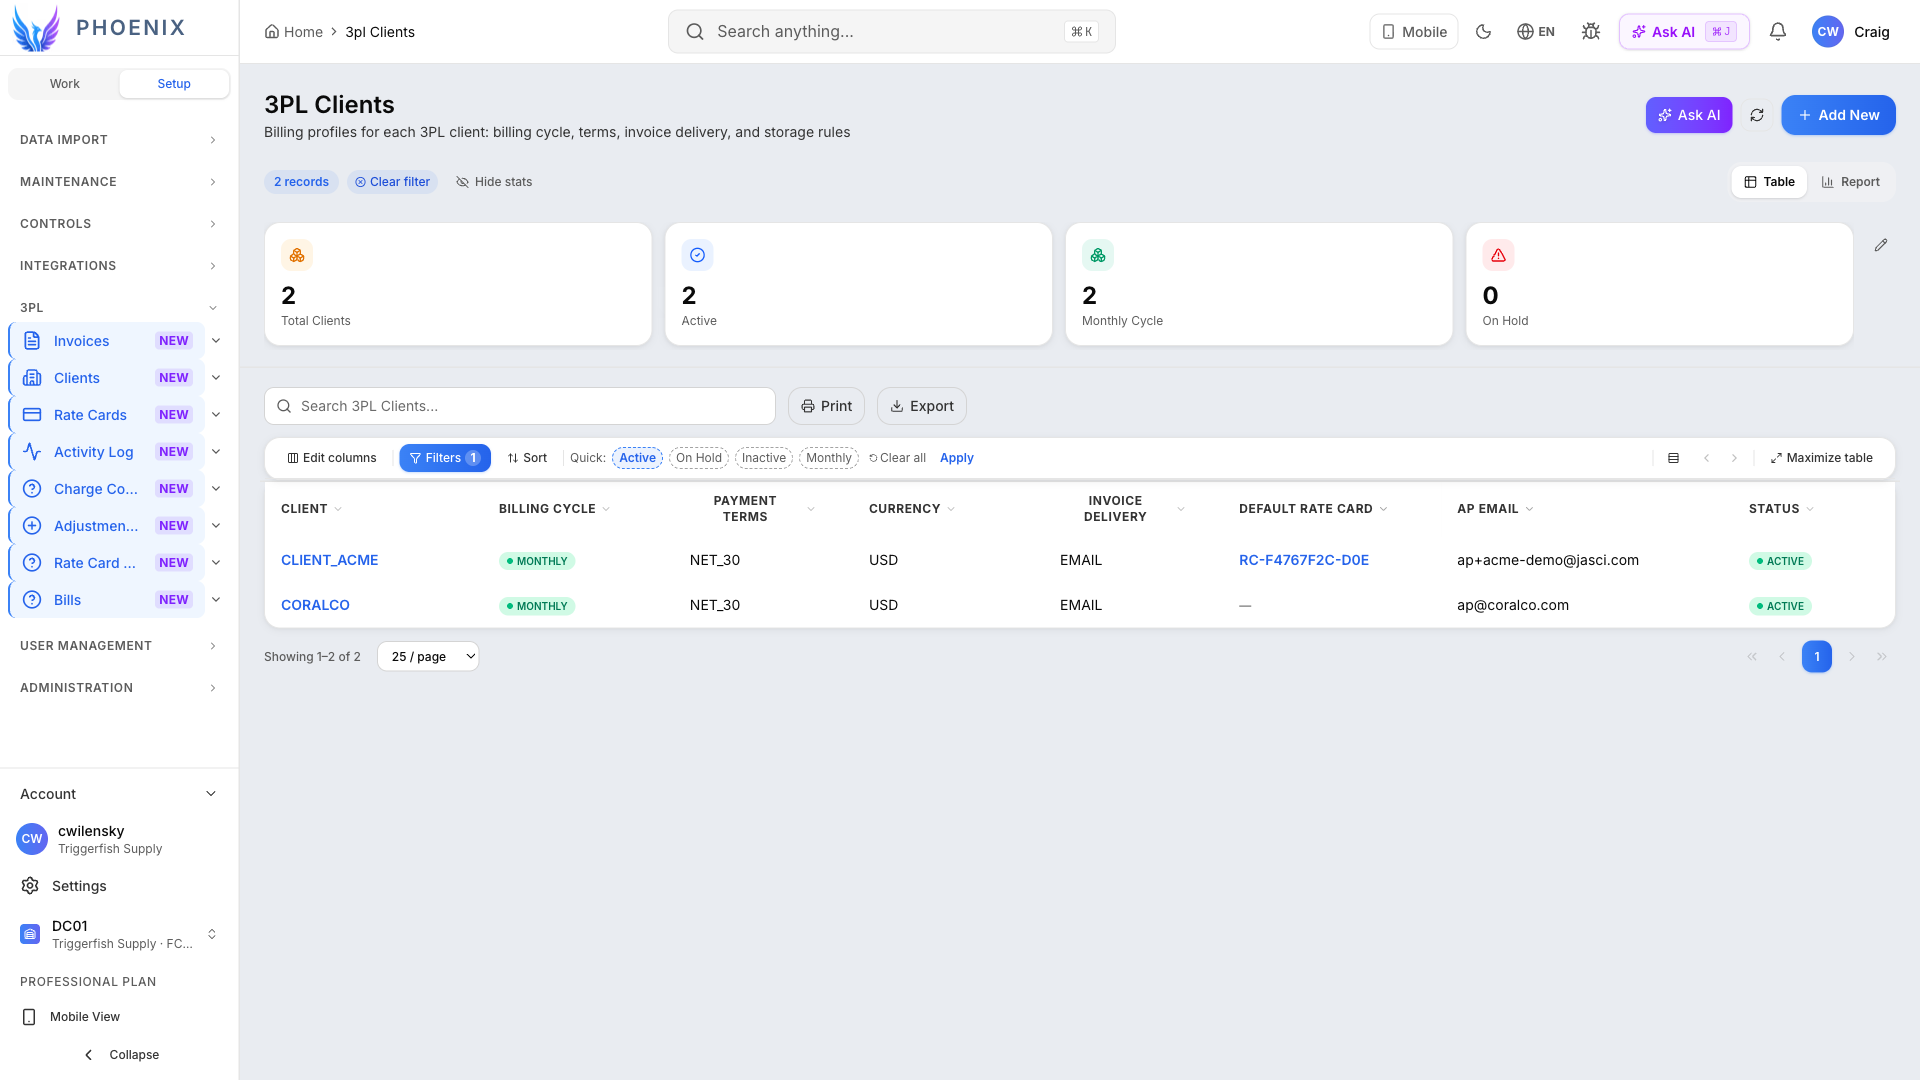1920x1080 pixels.
Task: Open the EN language selector
Action: tap(1536, 32)
